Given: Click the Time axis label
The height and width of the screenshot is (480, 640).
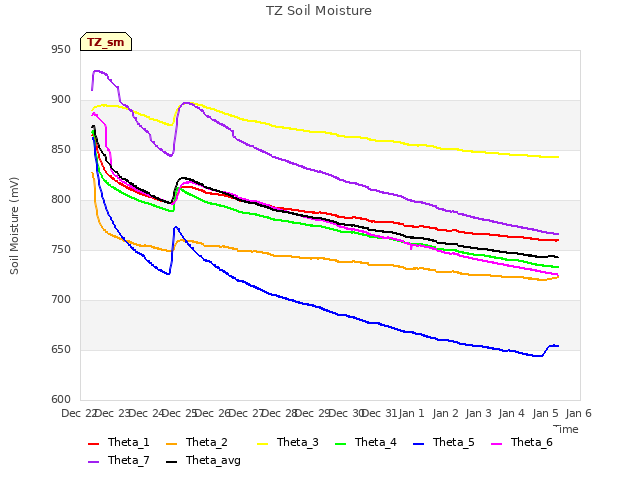Looking at the screenshot, I should click(x=566, y=429).
